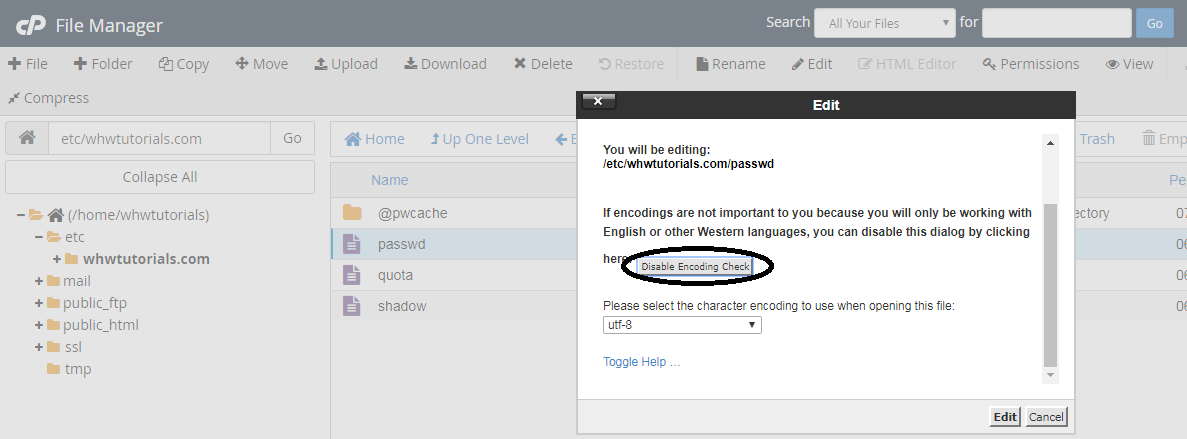This screenshot has width=1187, height=439.
Task: Open the Upload tool
Action: (x=346, y=64)
